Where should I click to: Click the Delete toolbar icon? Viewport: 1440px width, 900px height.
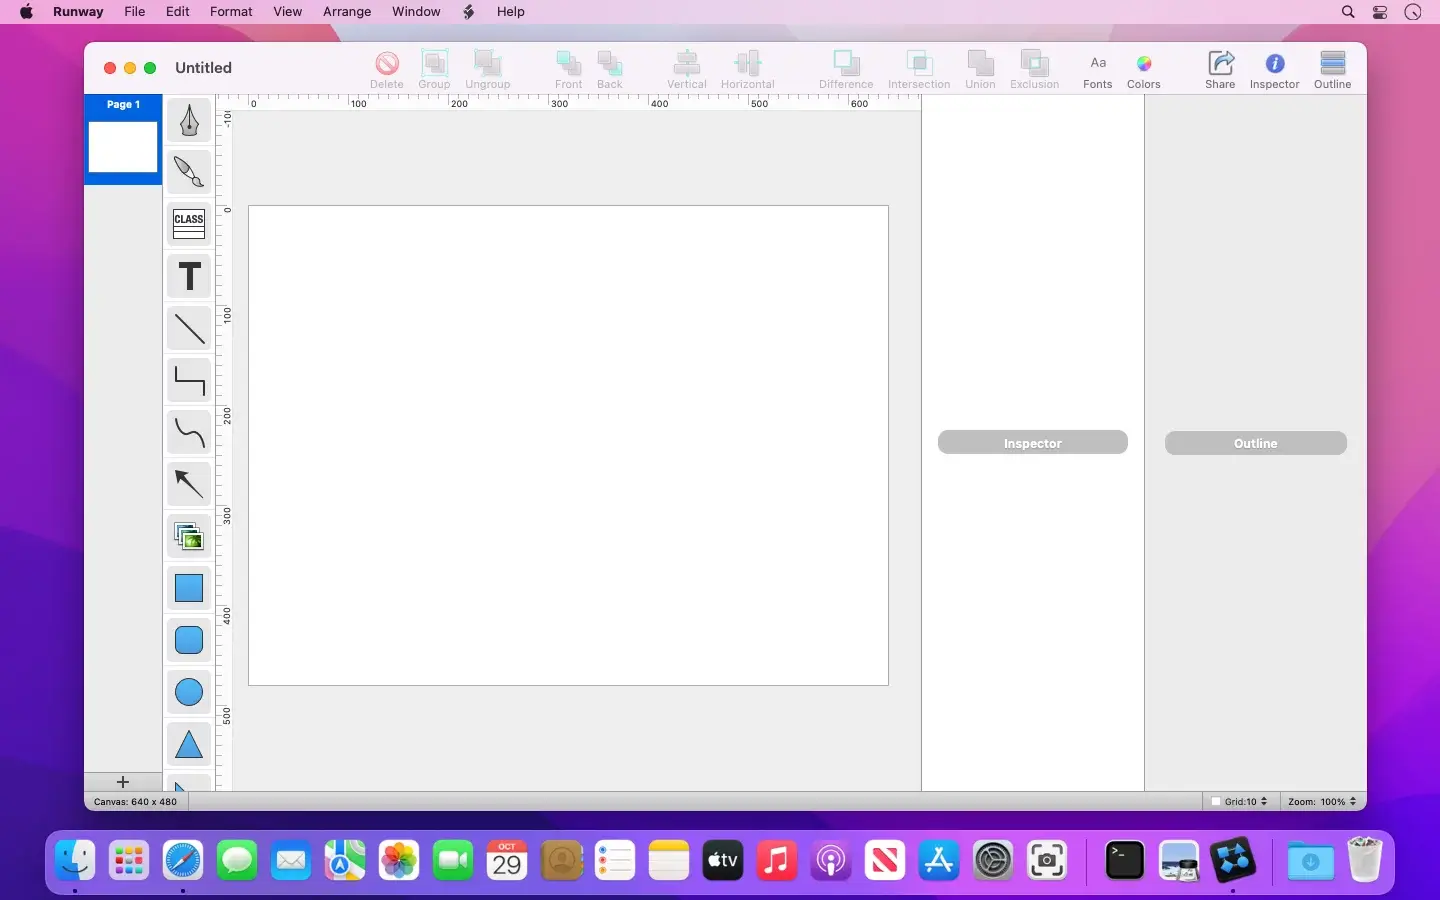coord(387,69)
